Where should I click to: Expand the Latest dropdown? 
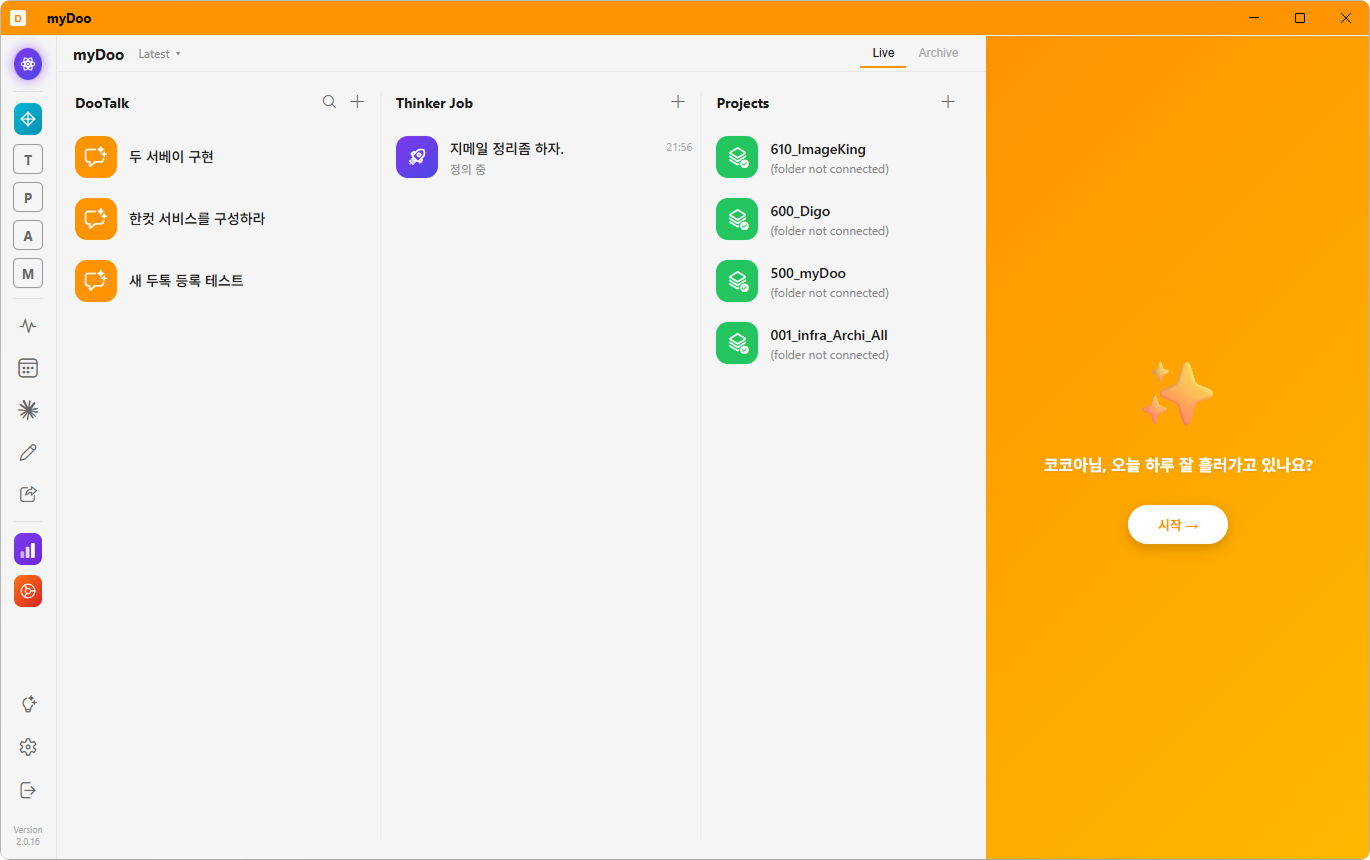tap(160, 54)
